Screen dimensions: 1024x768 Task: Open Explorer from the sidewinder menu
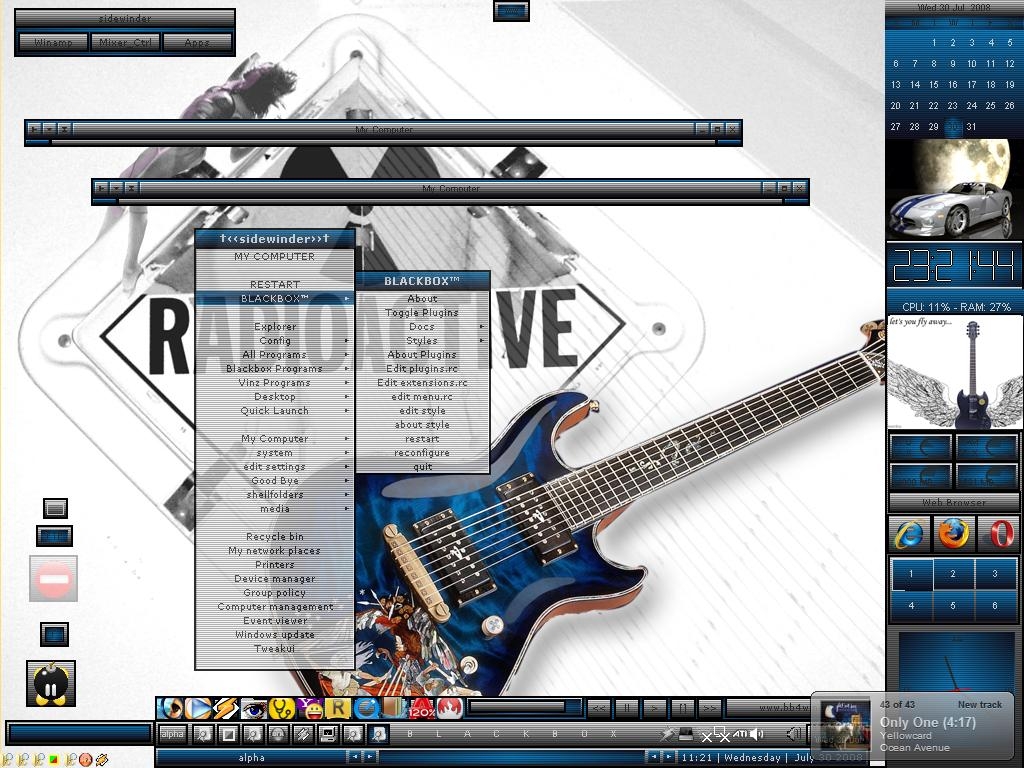[x=275, y=327]
